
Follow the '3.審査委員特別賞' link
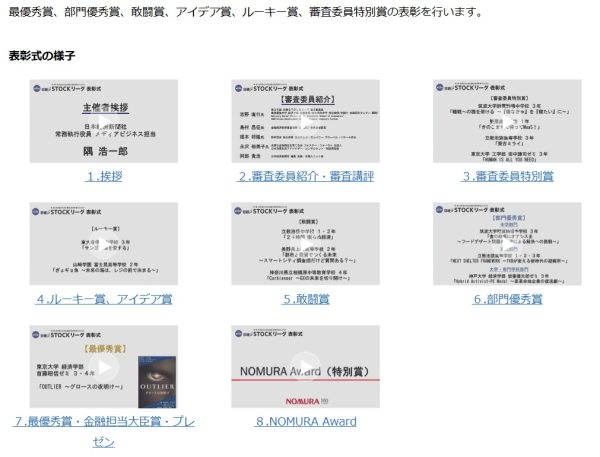click(x=506, y=176)
